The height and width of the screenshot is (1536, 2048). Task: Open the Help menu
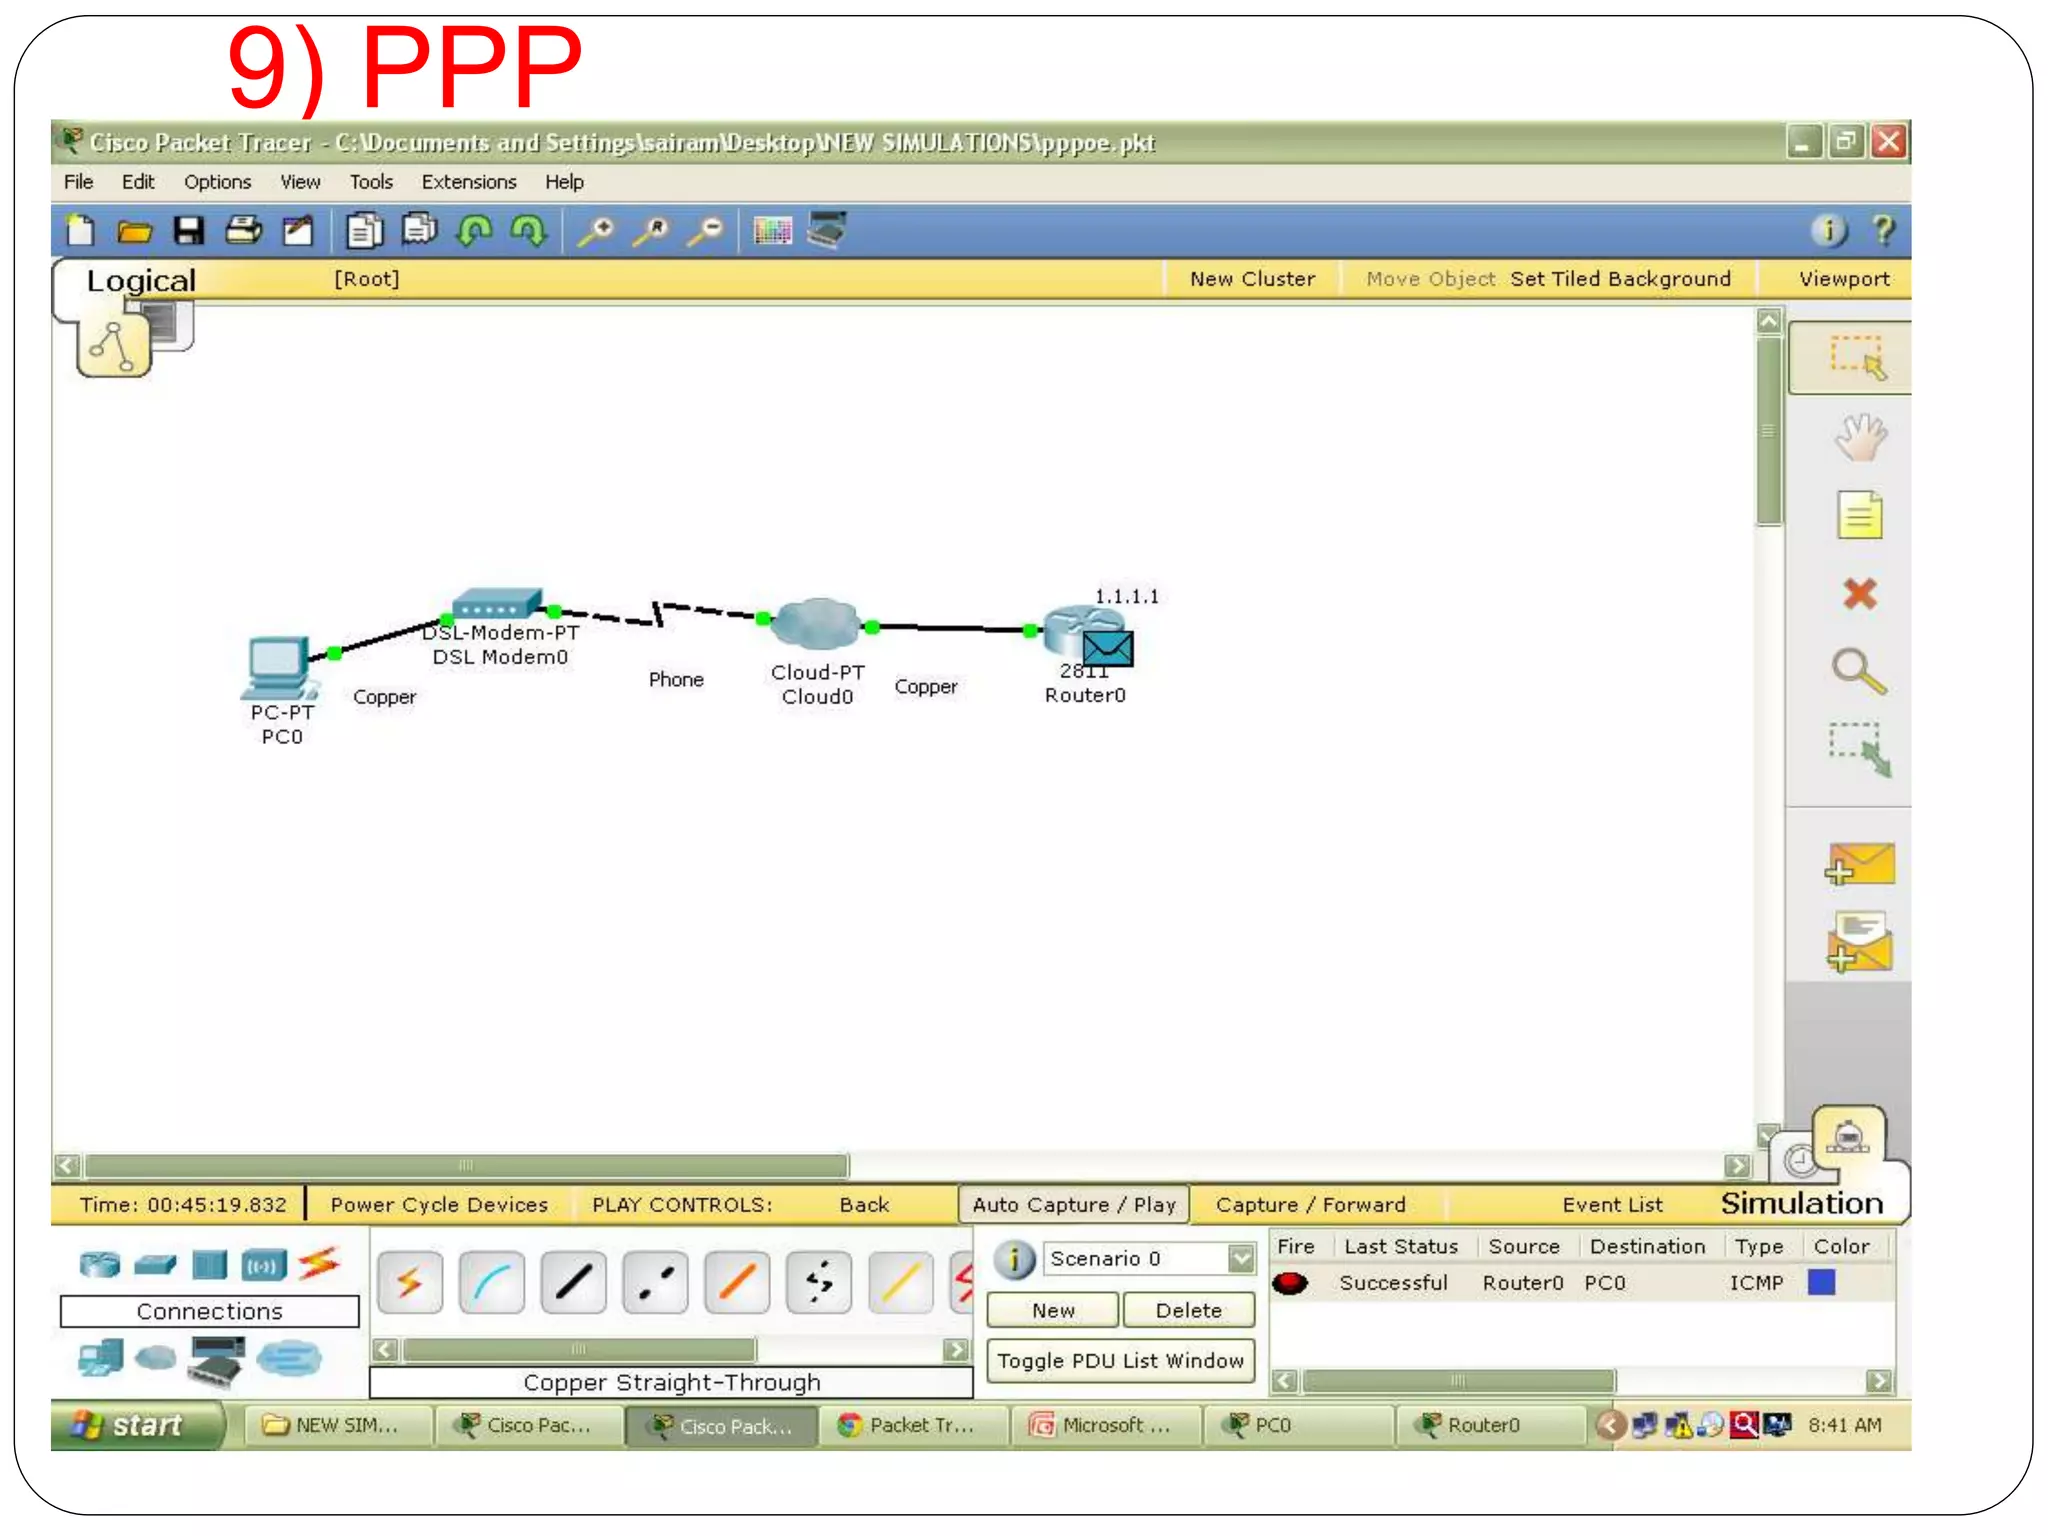[x=564, y=182]
